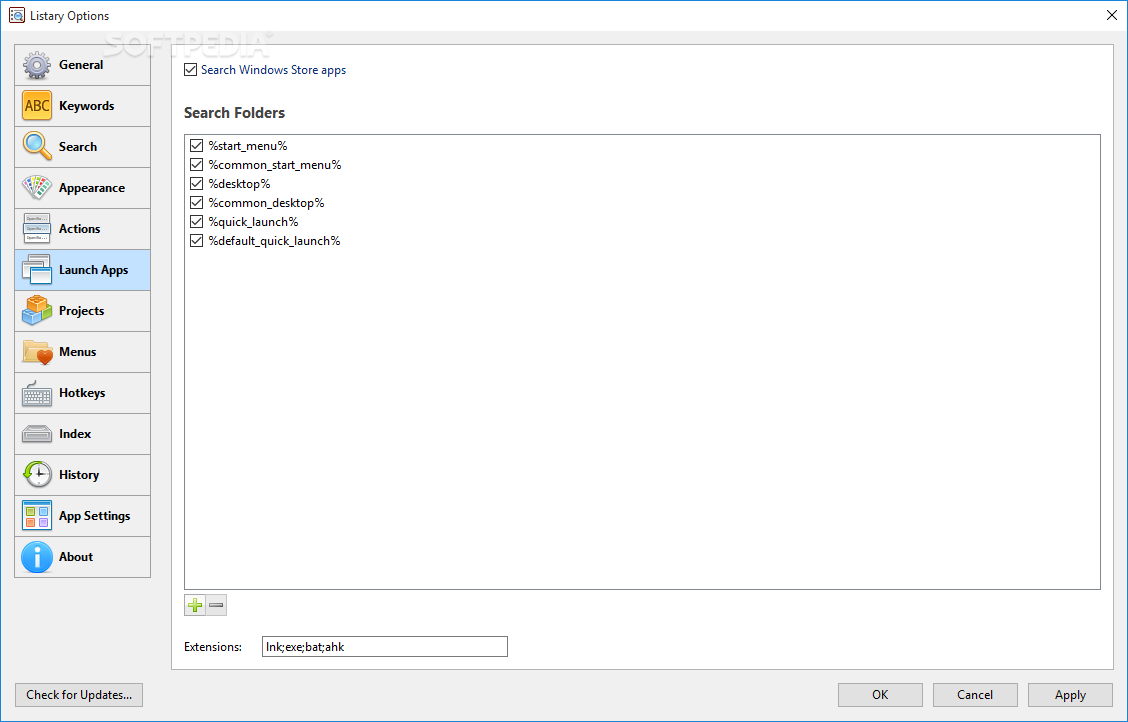Uncheck the %start_menu% folder
Image resolution: width=1128 pixels, height=722 pixels.
(x=196, y=146)
